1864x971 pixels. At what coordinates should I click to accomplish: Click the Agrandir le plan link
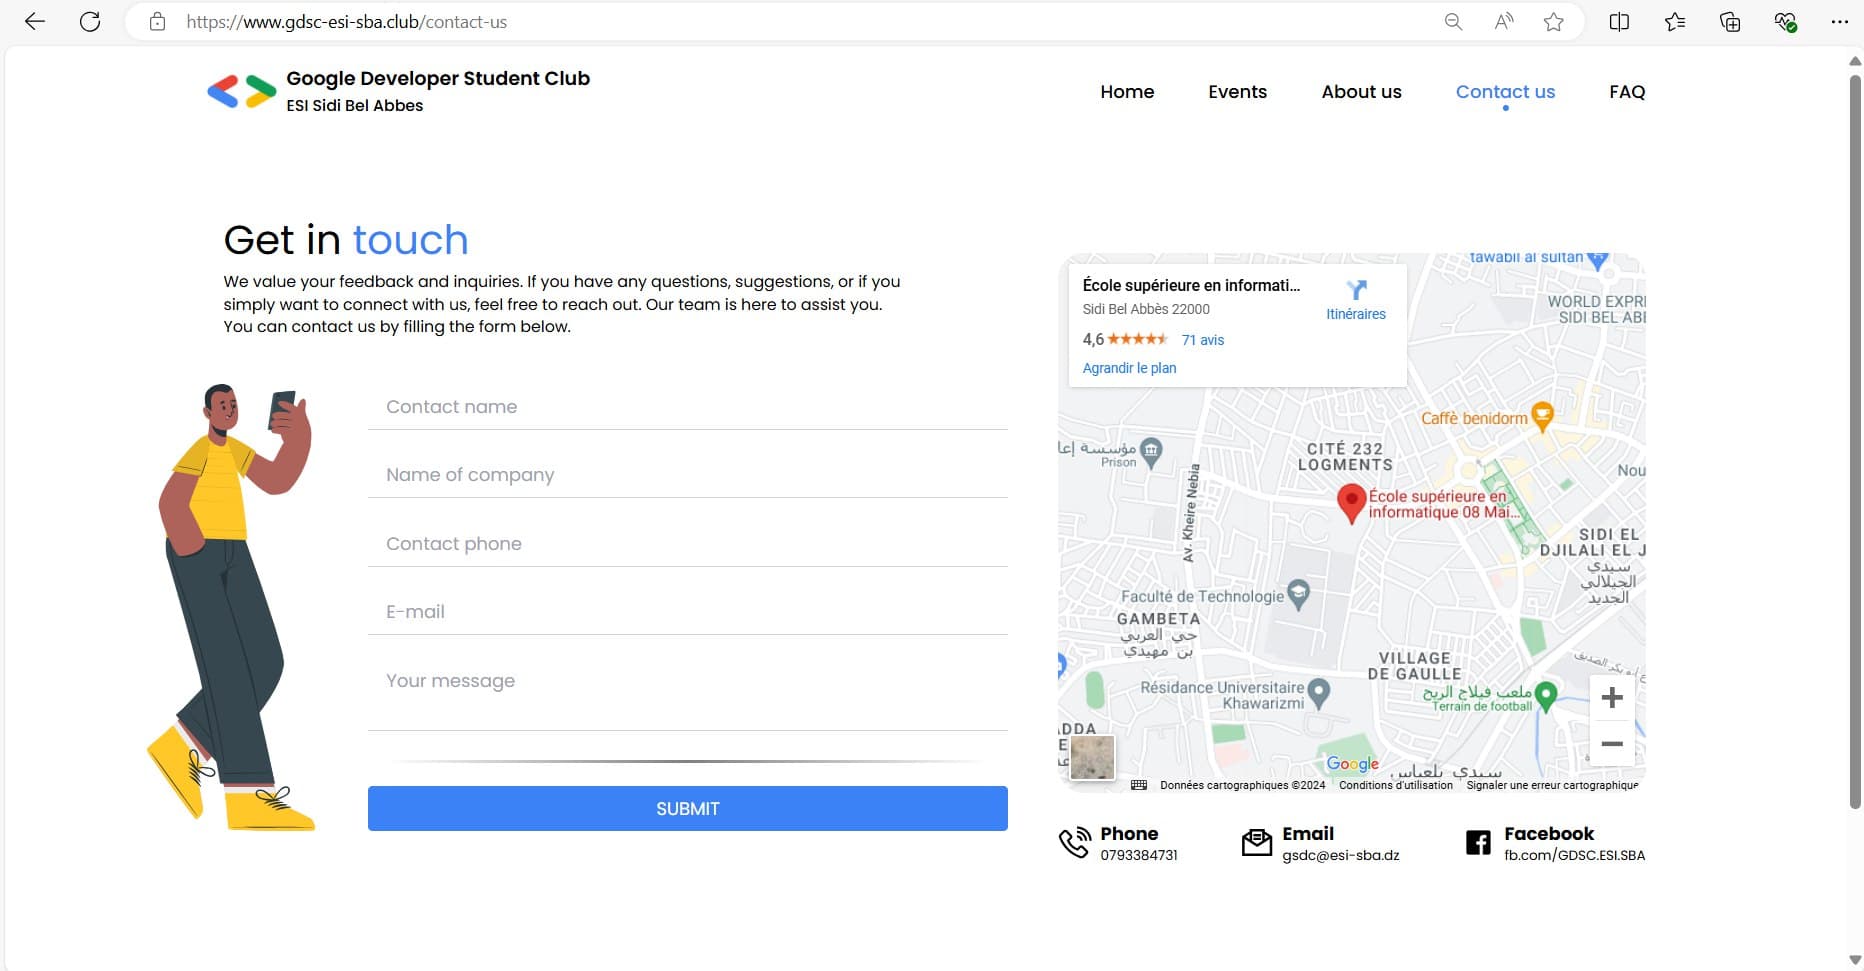coord(1129,368)
